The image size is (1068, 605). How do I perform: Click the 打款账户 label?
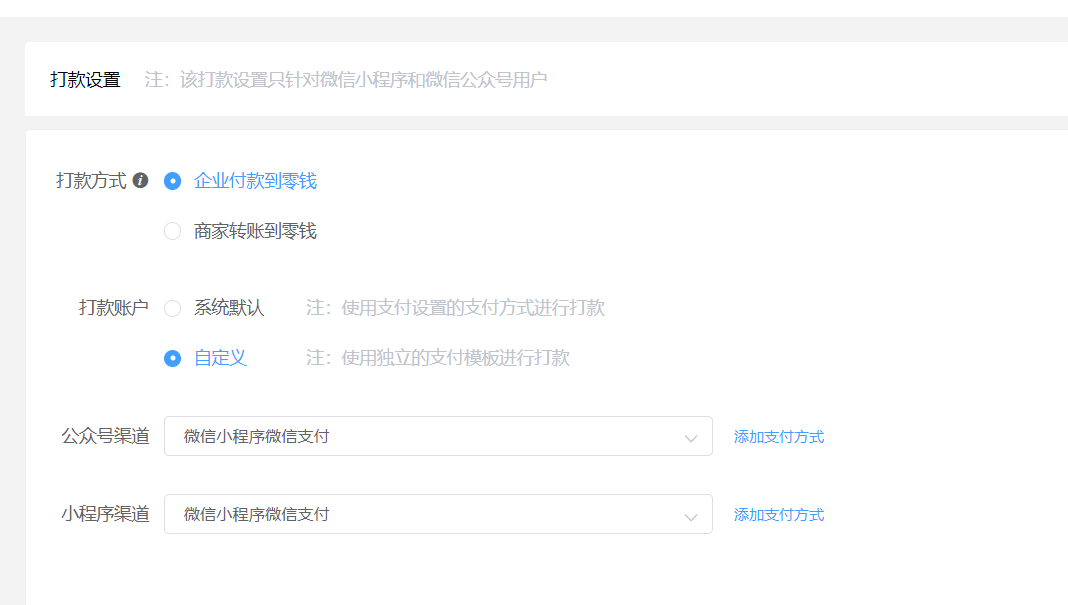point(114,308)
